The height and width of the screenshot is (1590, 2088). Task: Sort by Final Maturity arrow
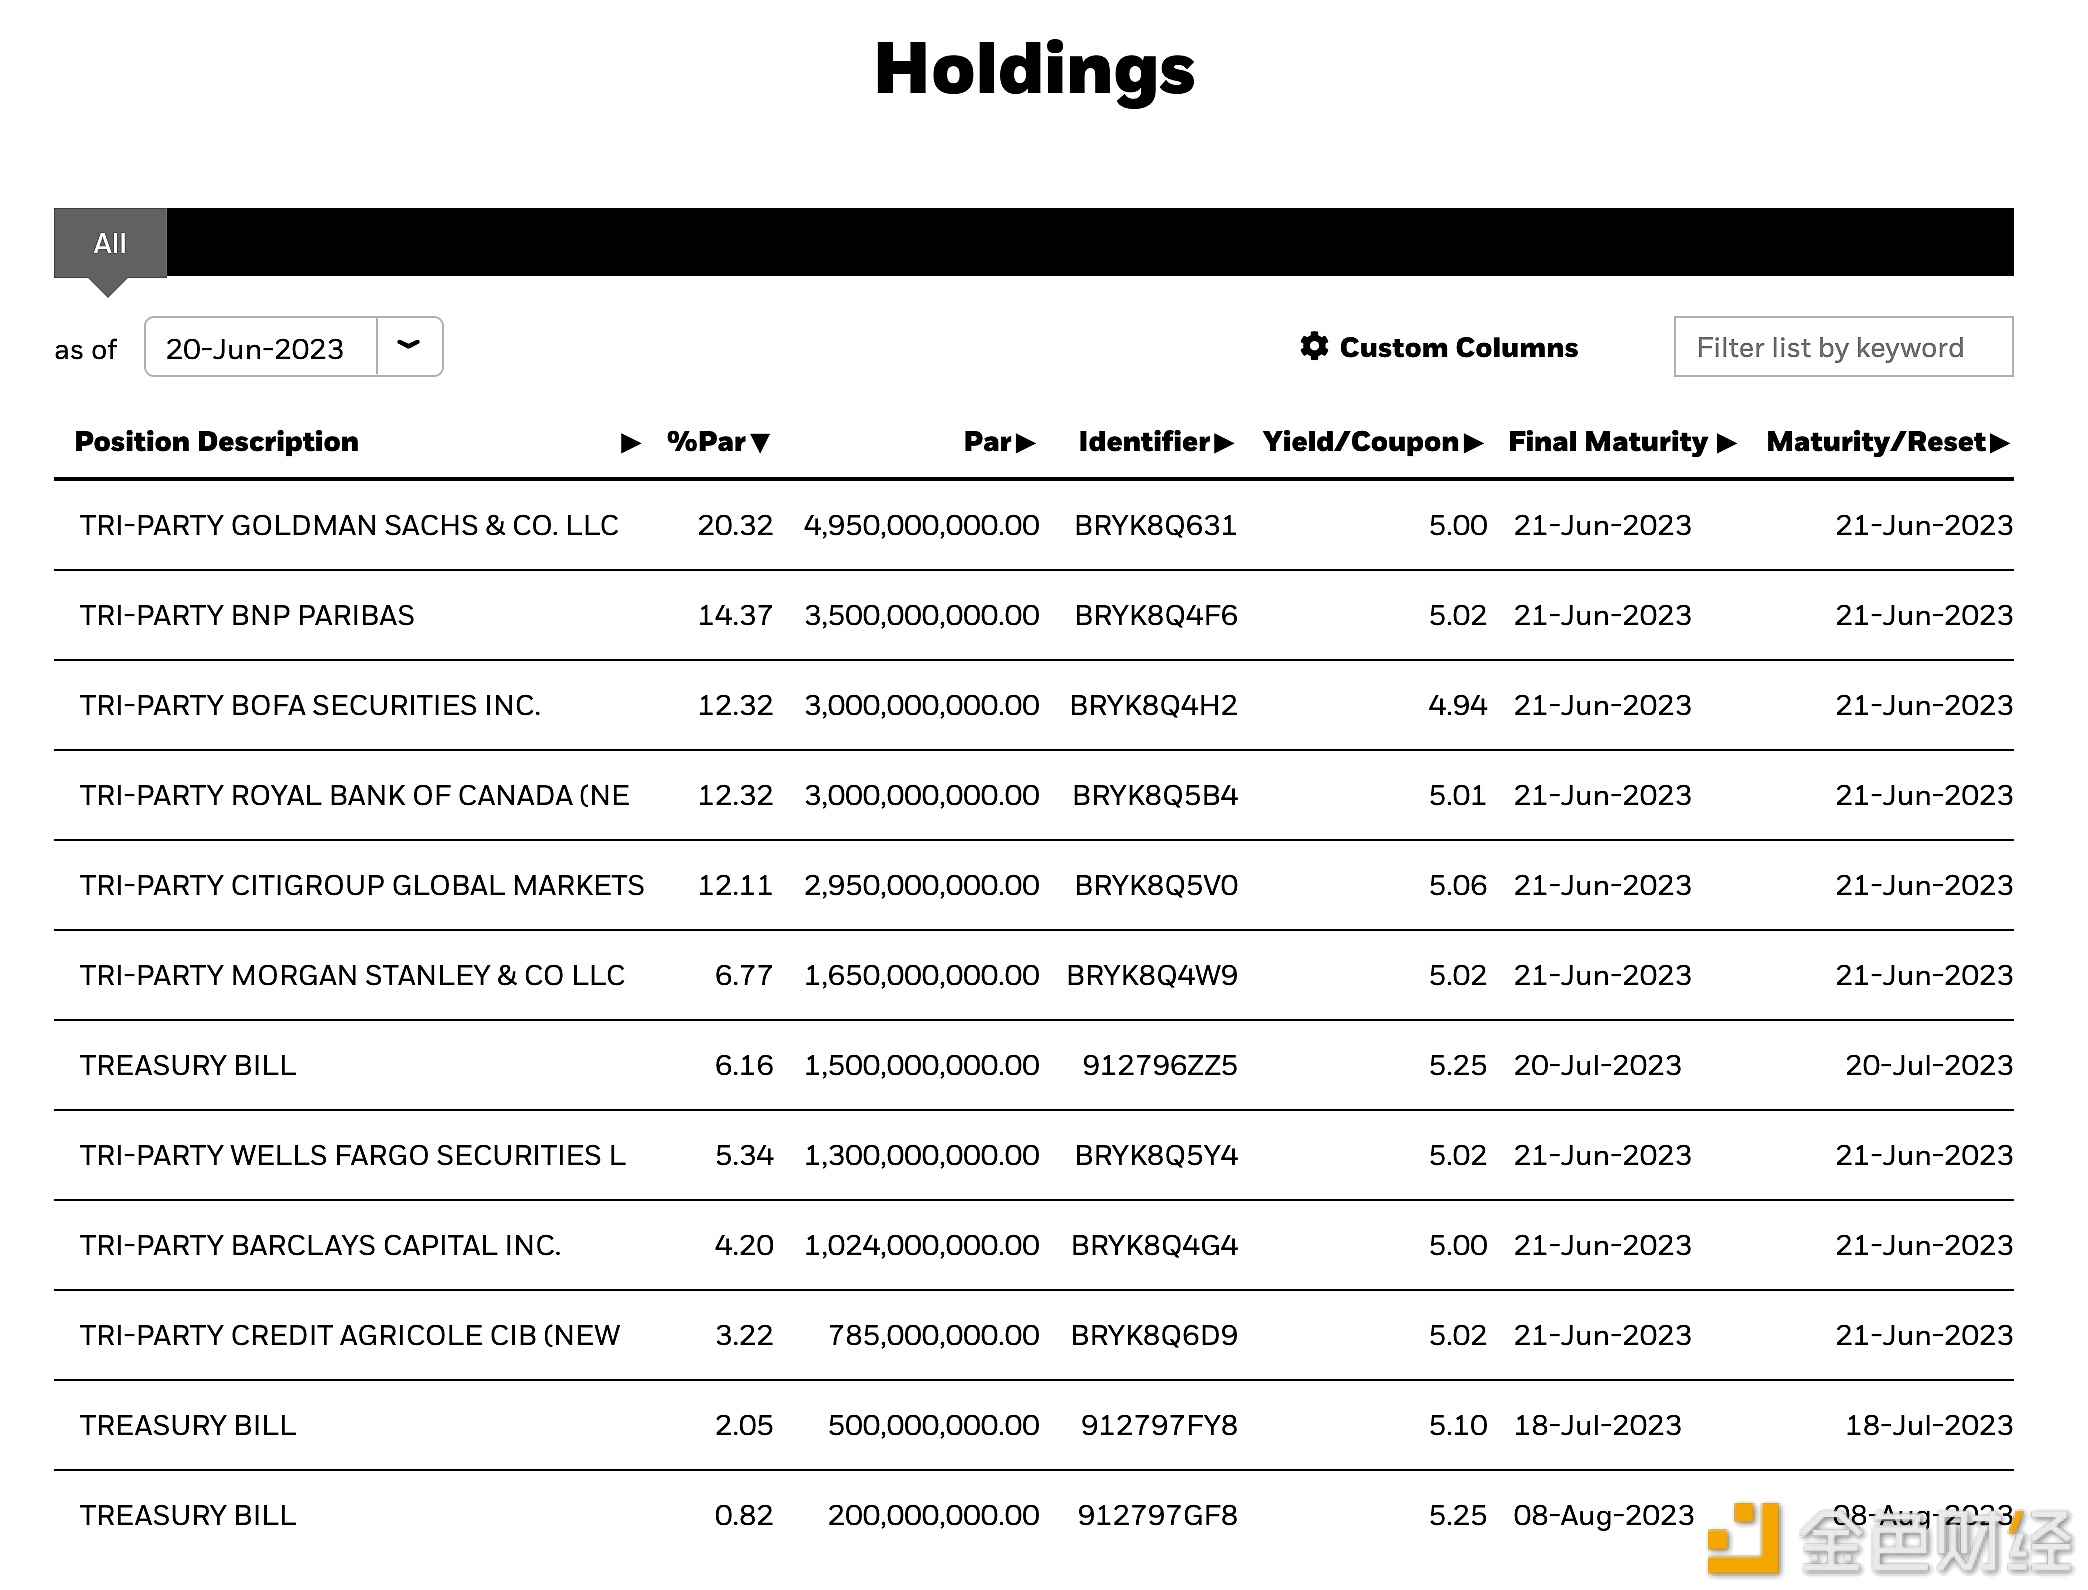coord(1726,443)
